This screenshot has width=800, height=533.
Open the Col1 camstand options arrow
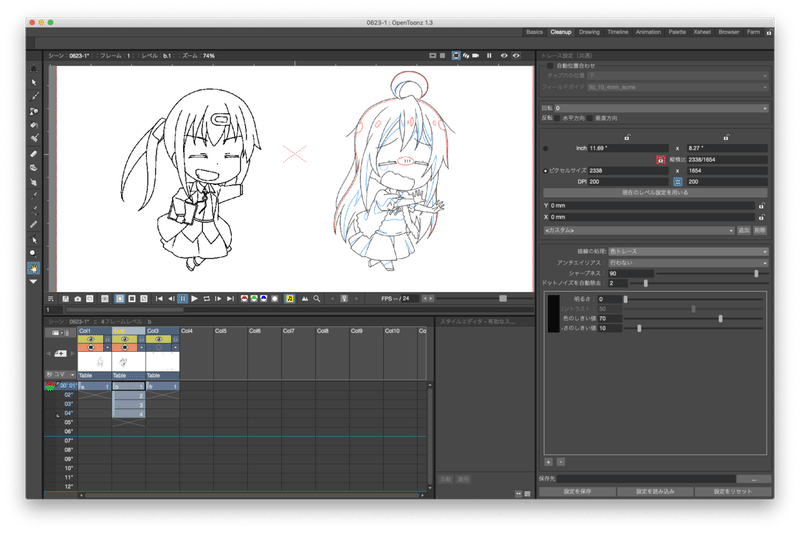click(x=108, y=347)
